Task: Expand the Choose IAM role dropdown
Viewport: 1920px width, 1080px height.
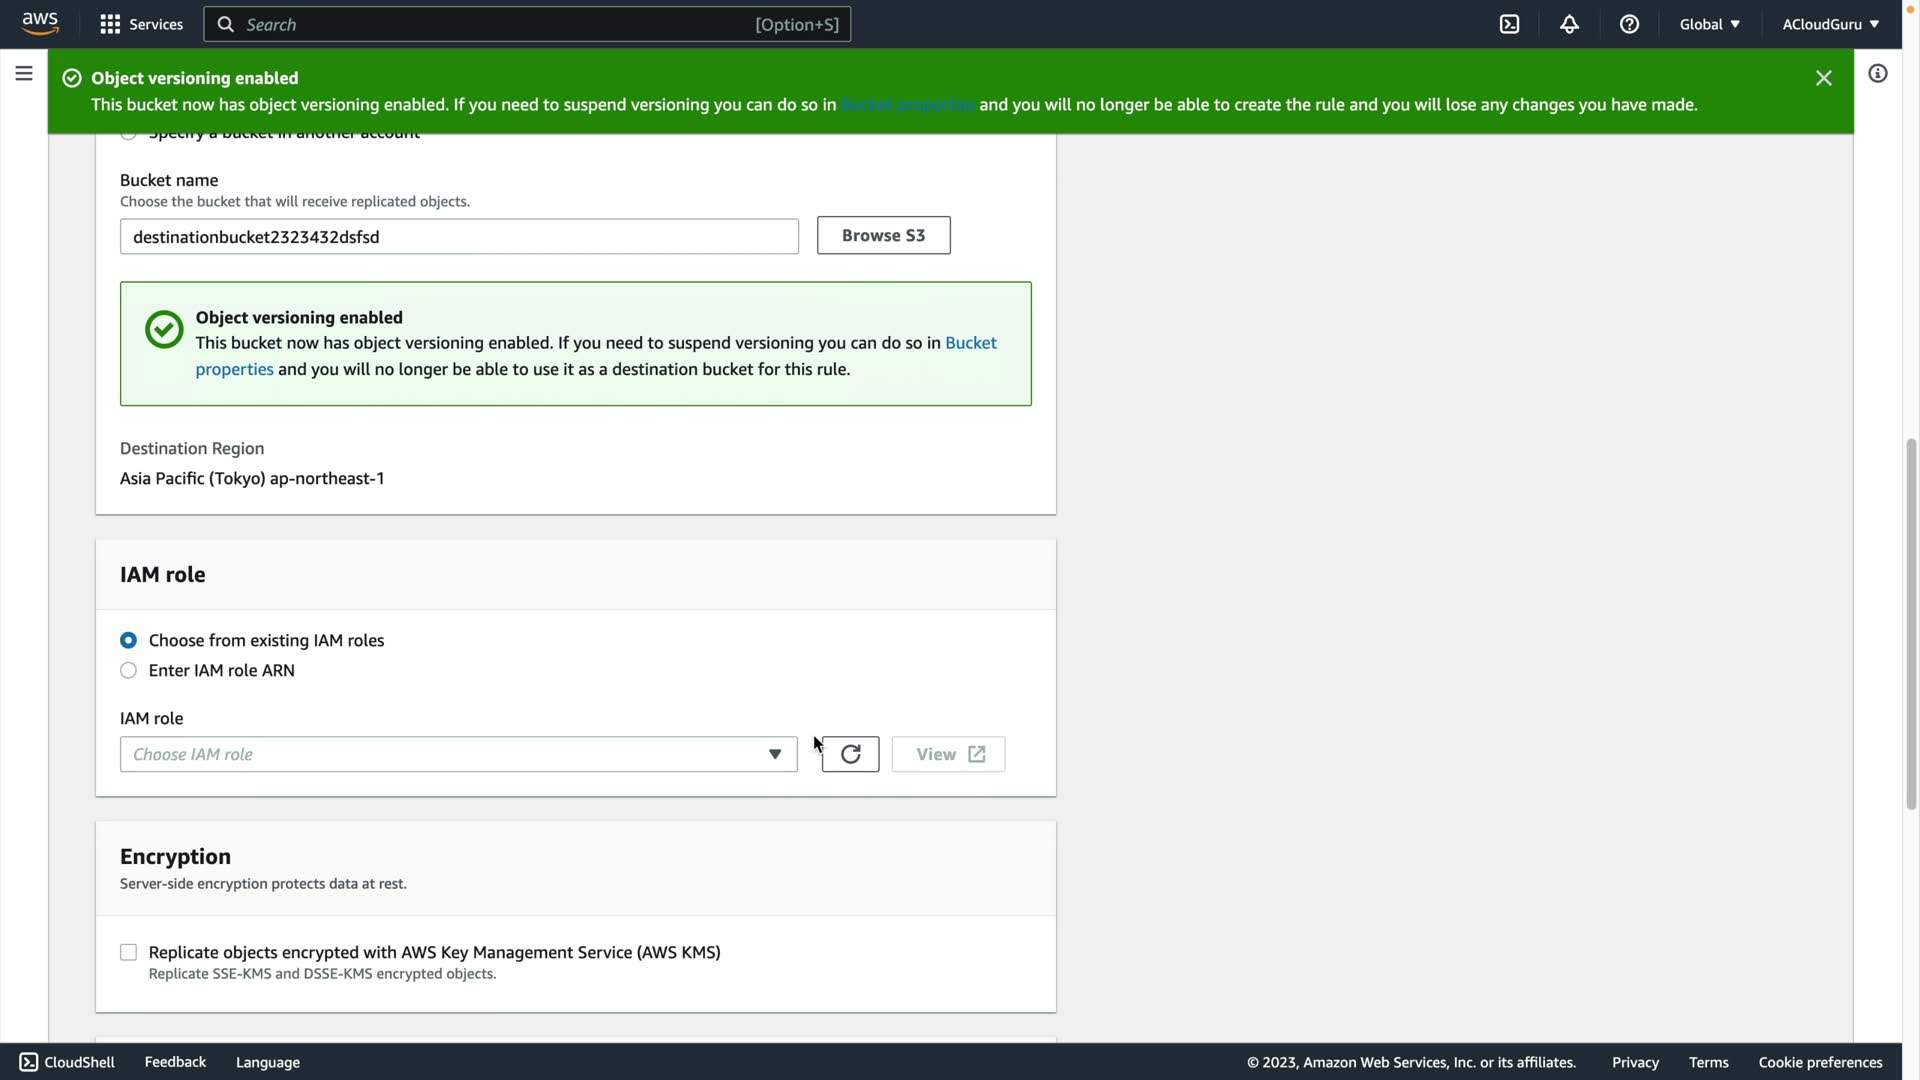Action: [458, 754]
